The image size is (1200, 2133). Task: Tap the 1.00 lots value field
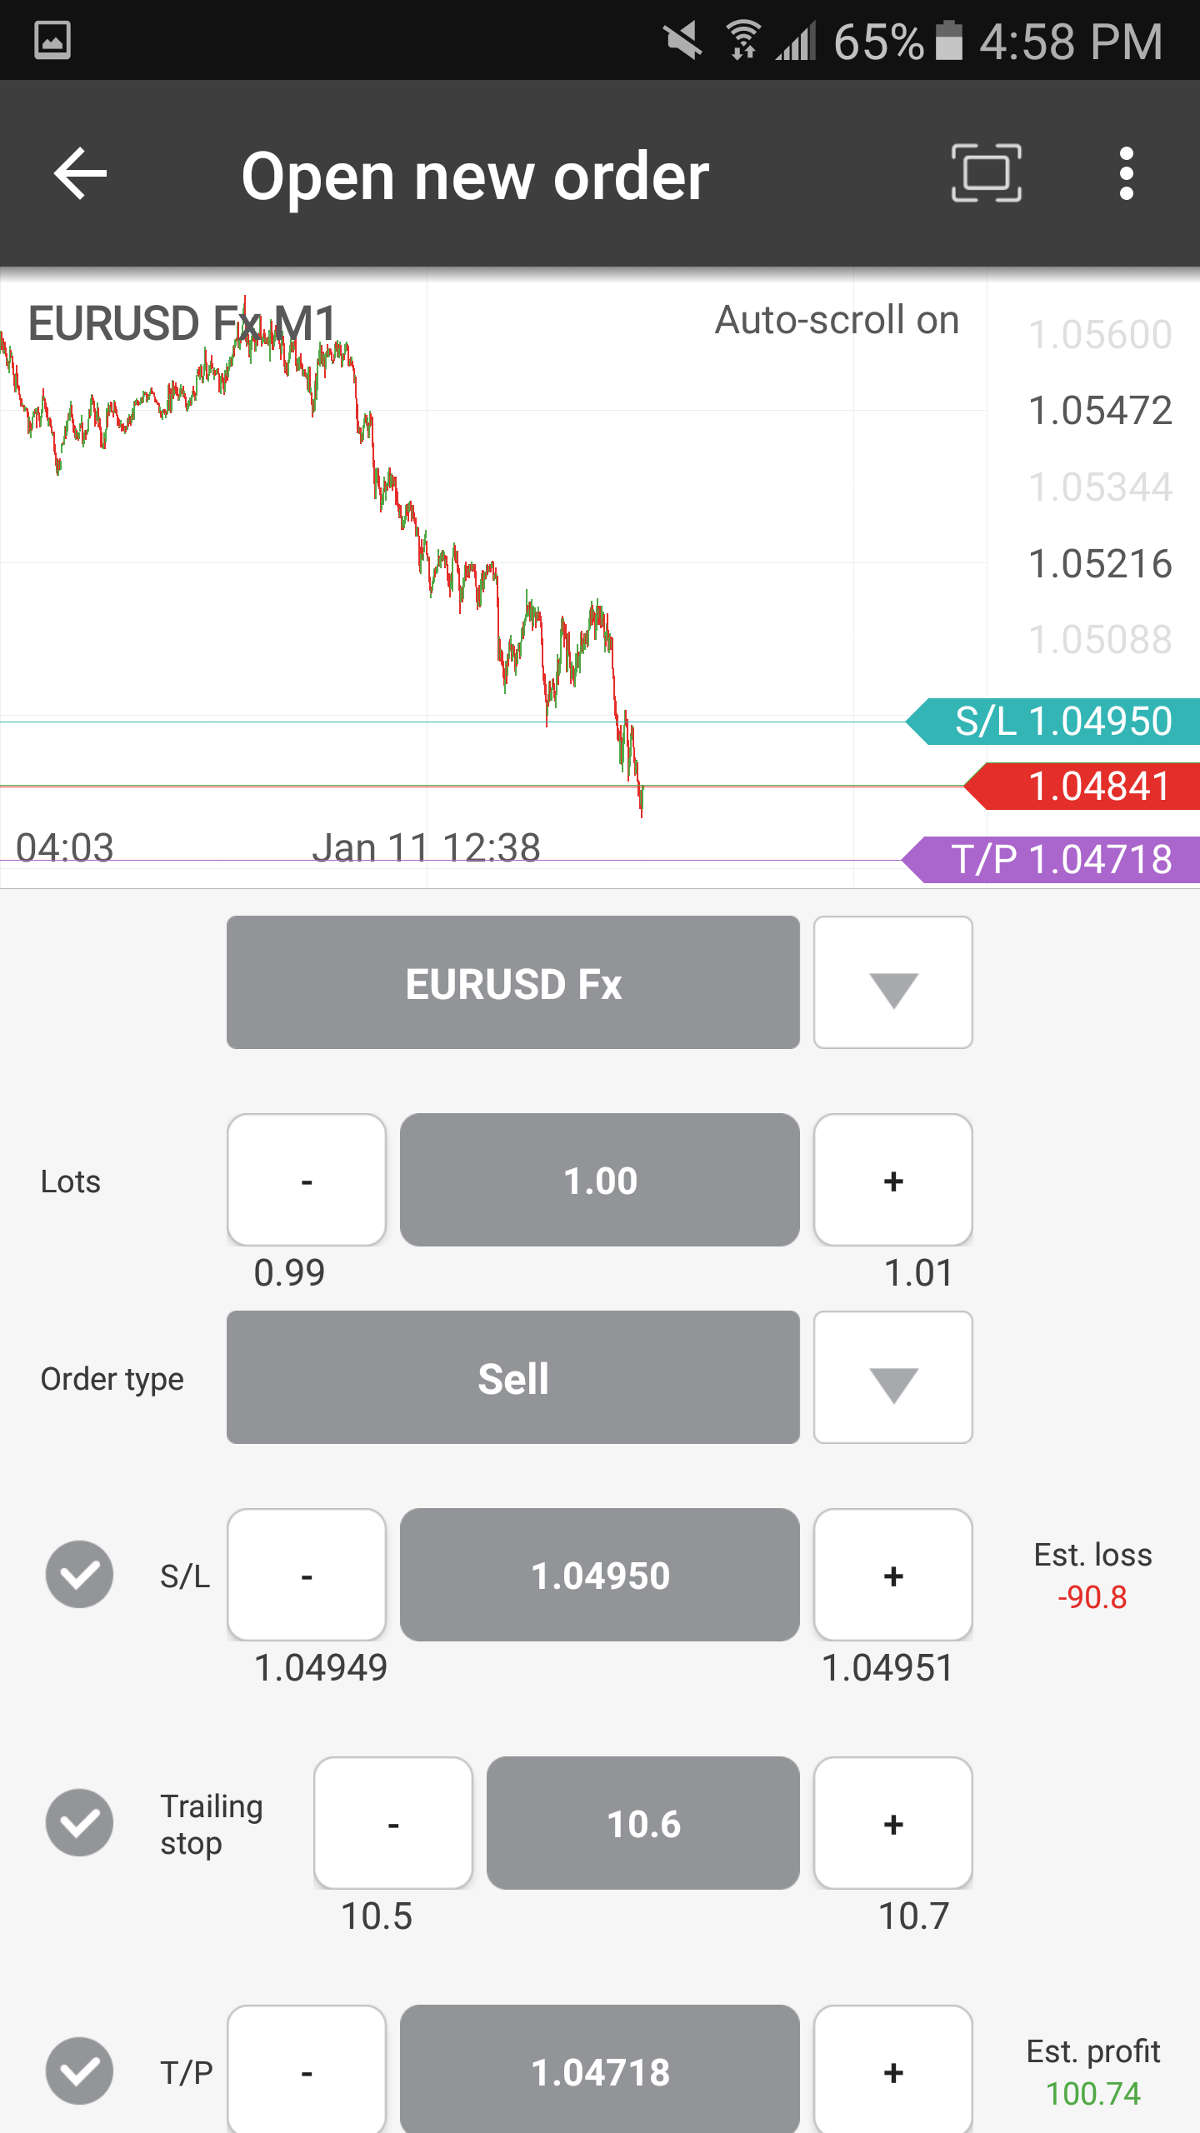pos(600,1180)
